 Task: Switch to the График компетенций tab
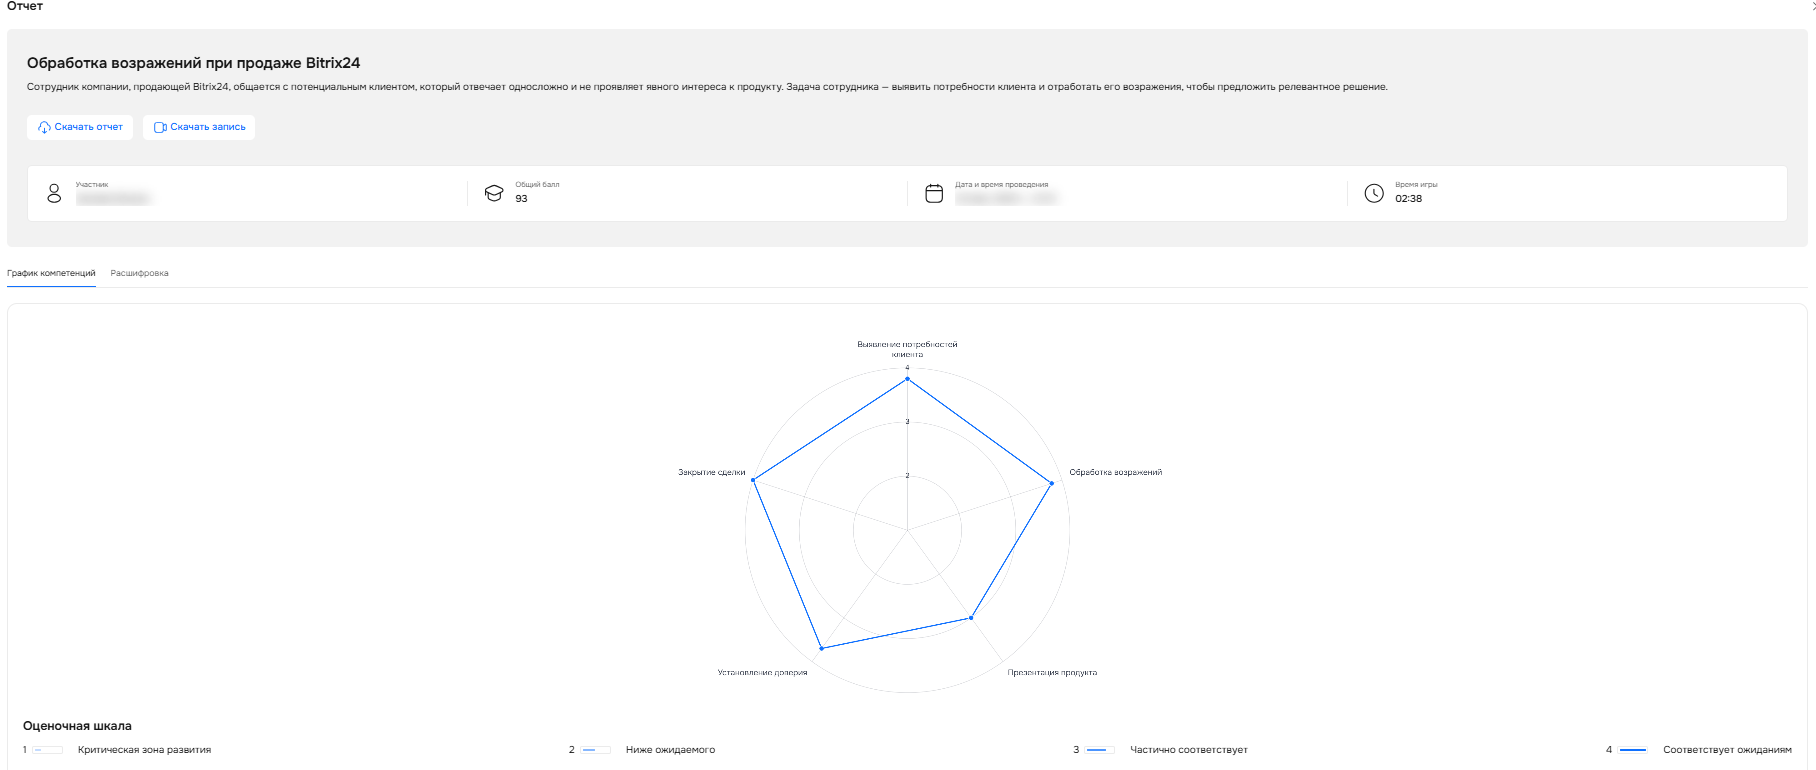[x=51, y=273]
